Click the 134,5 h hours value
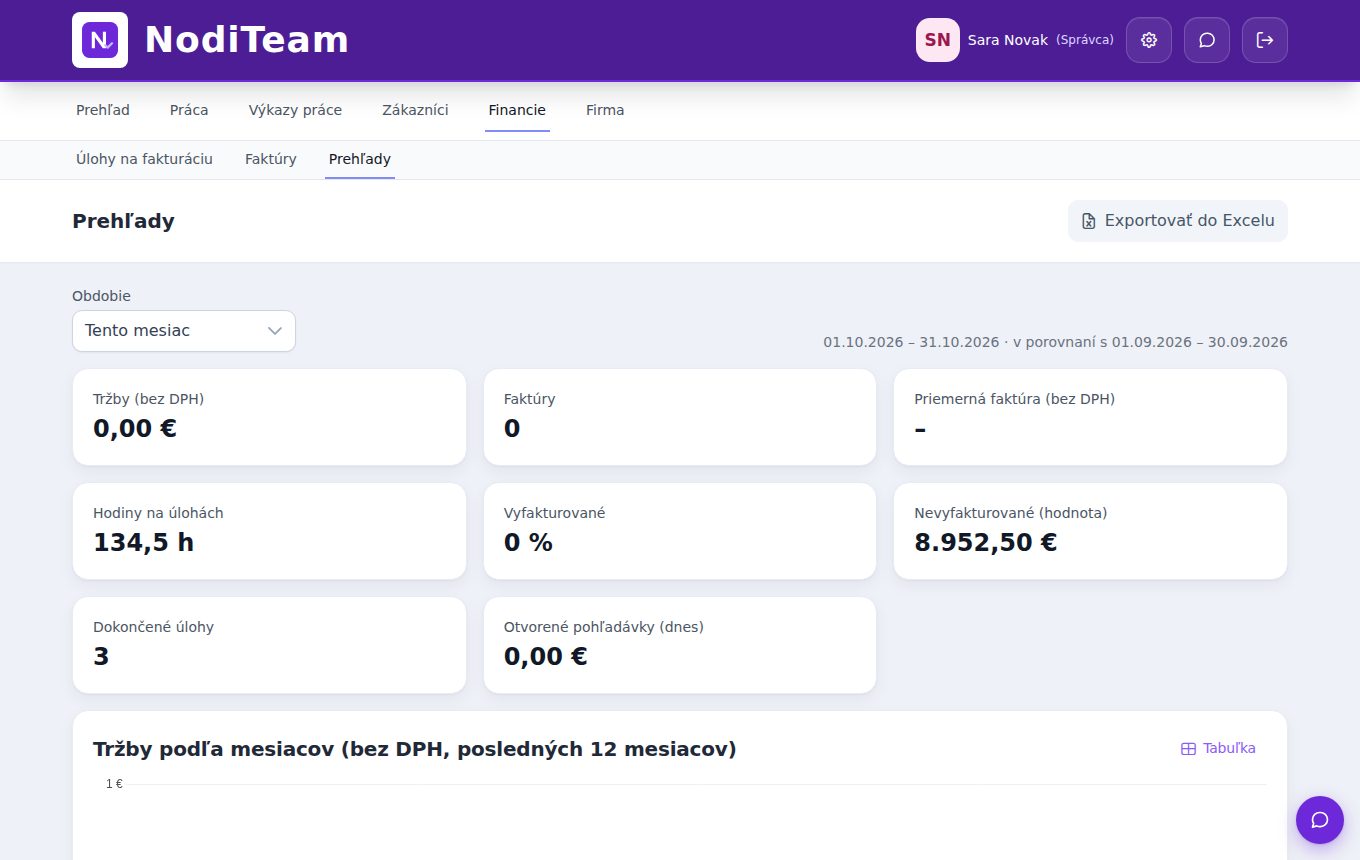 pos(144,543)
